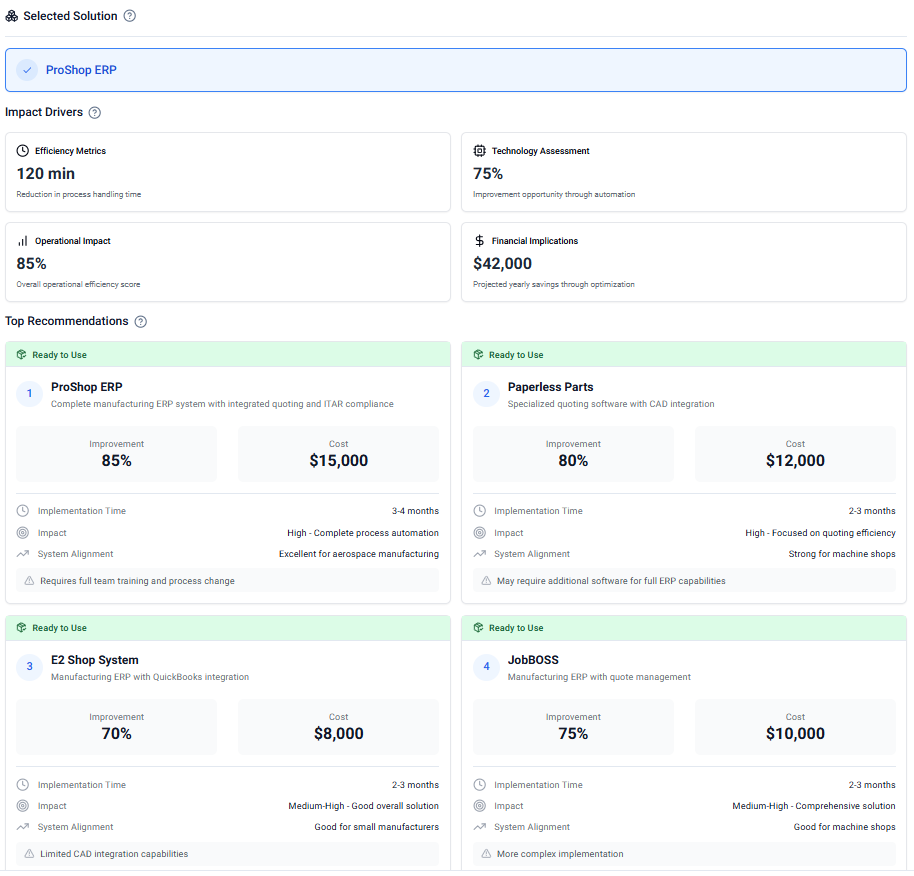Click the $8,000 cost box for E2 Shop System

(x=339, y=727)
